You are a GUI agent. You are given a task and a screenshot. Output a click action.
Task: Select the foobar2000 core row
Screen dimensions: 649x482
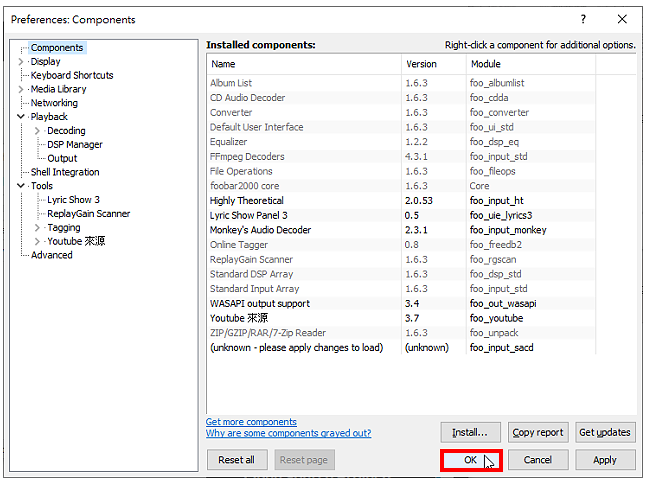pyautogui.click(x=401, y=186)
